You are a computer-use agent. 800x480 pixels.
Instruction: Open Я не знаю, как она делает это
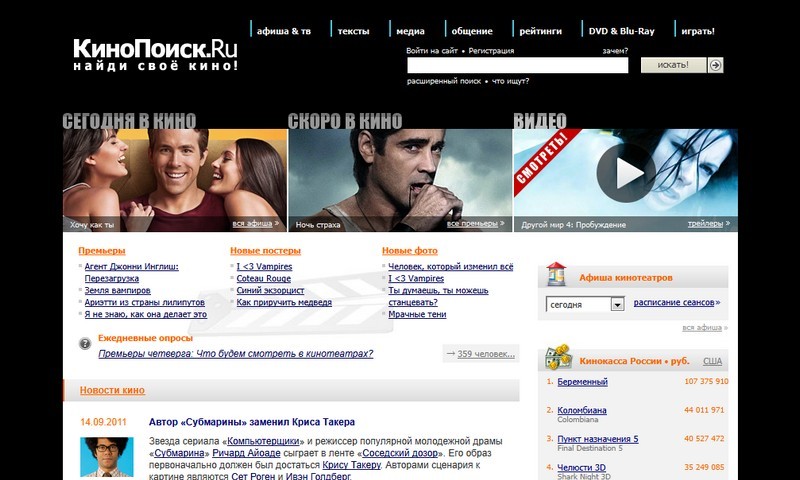(145, 314)
